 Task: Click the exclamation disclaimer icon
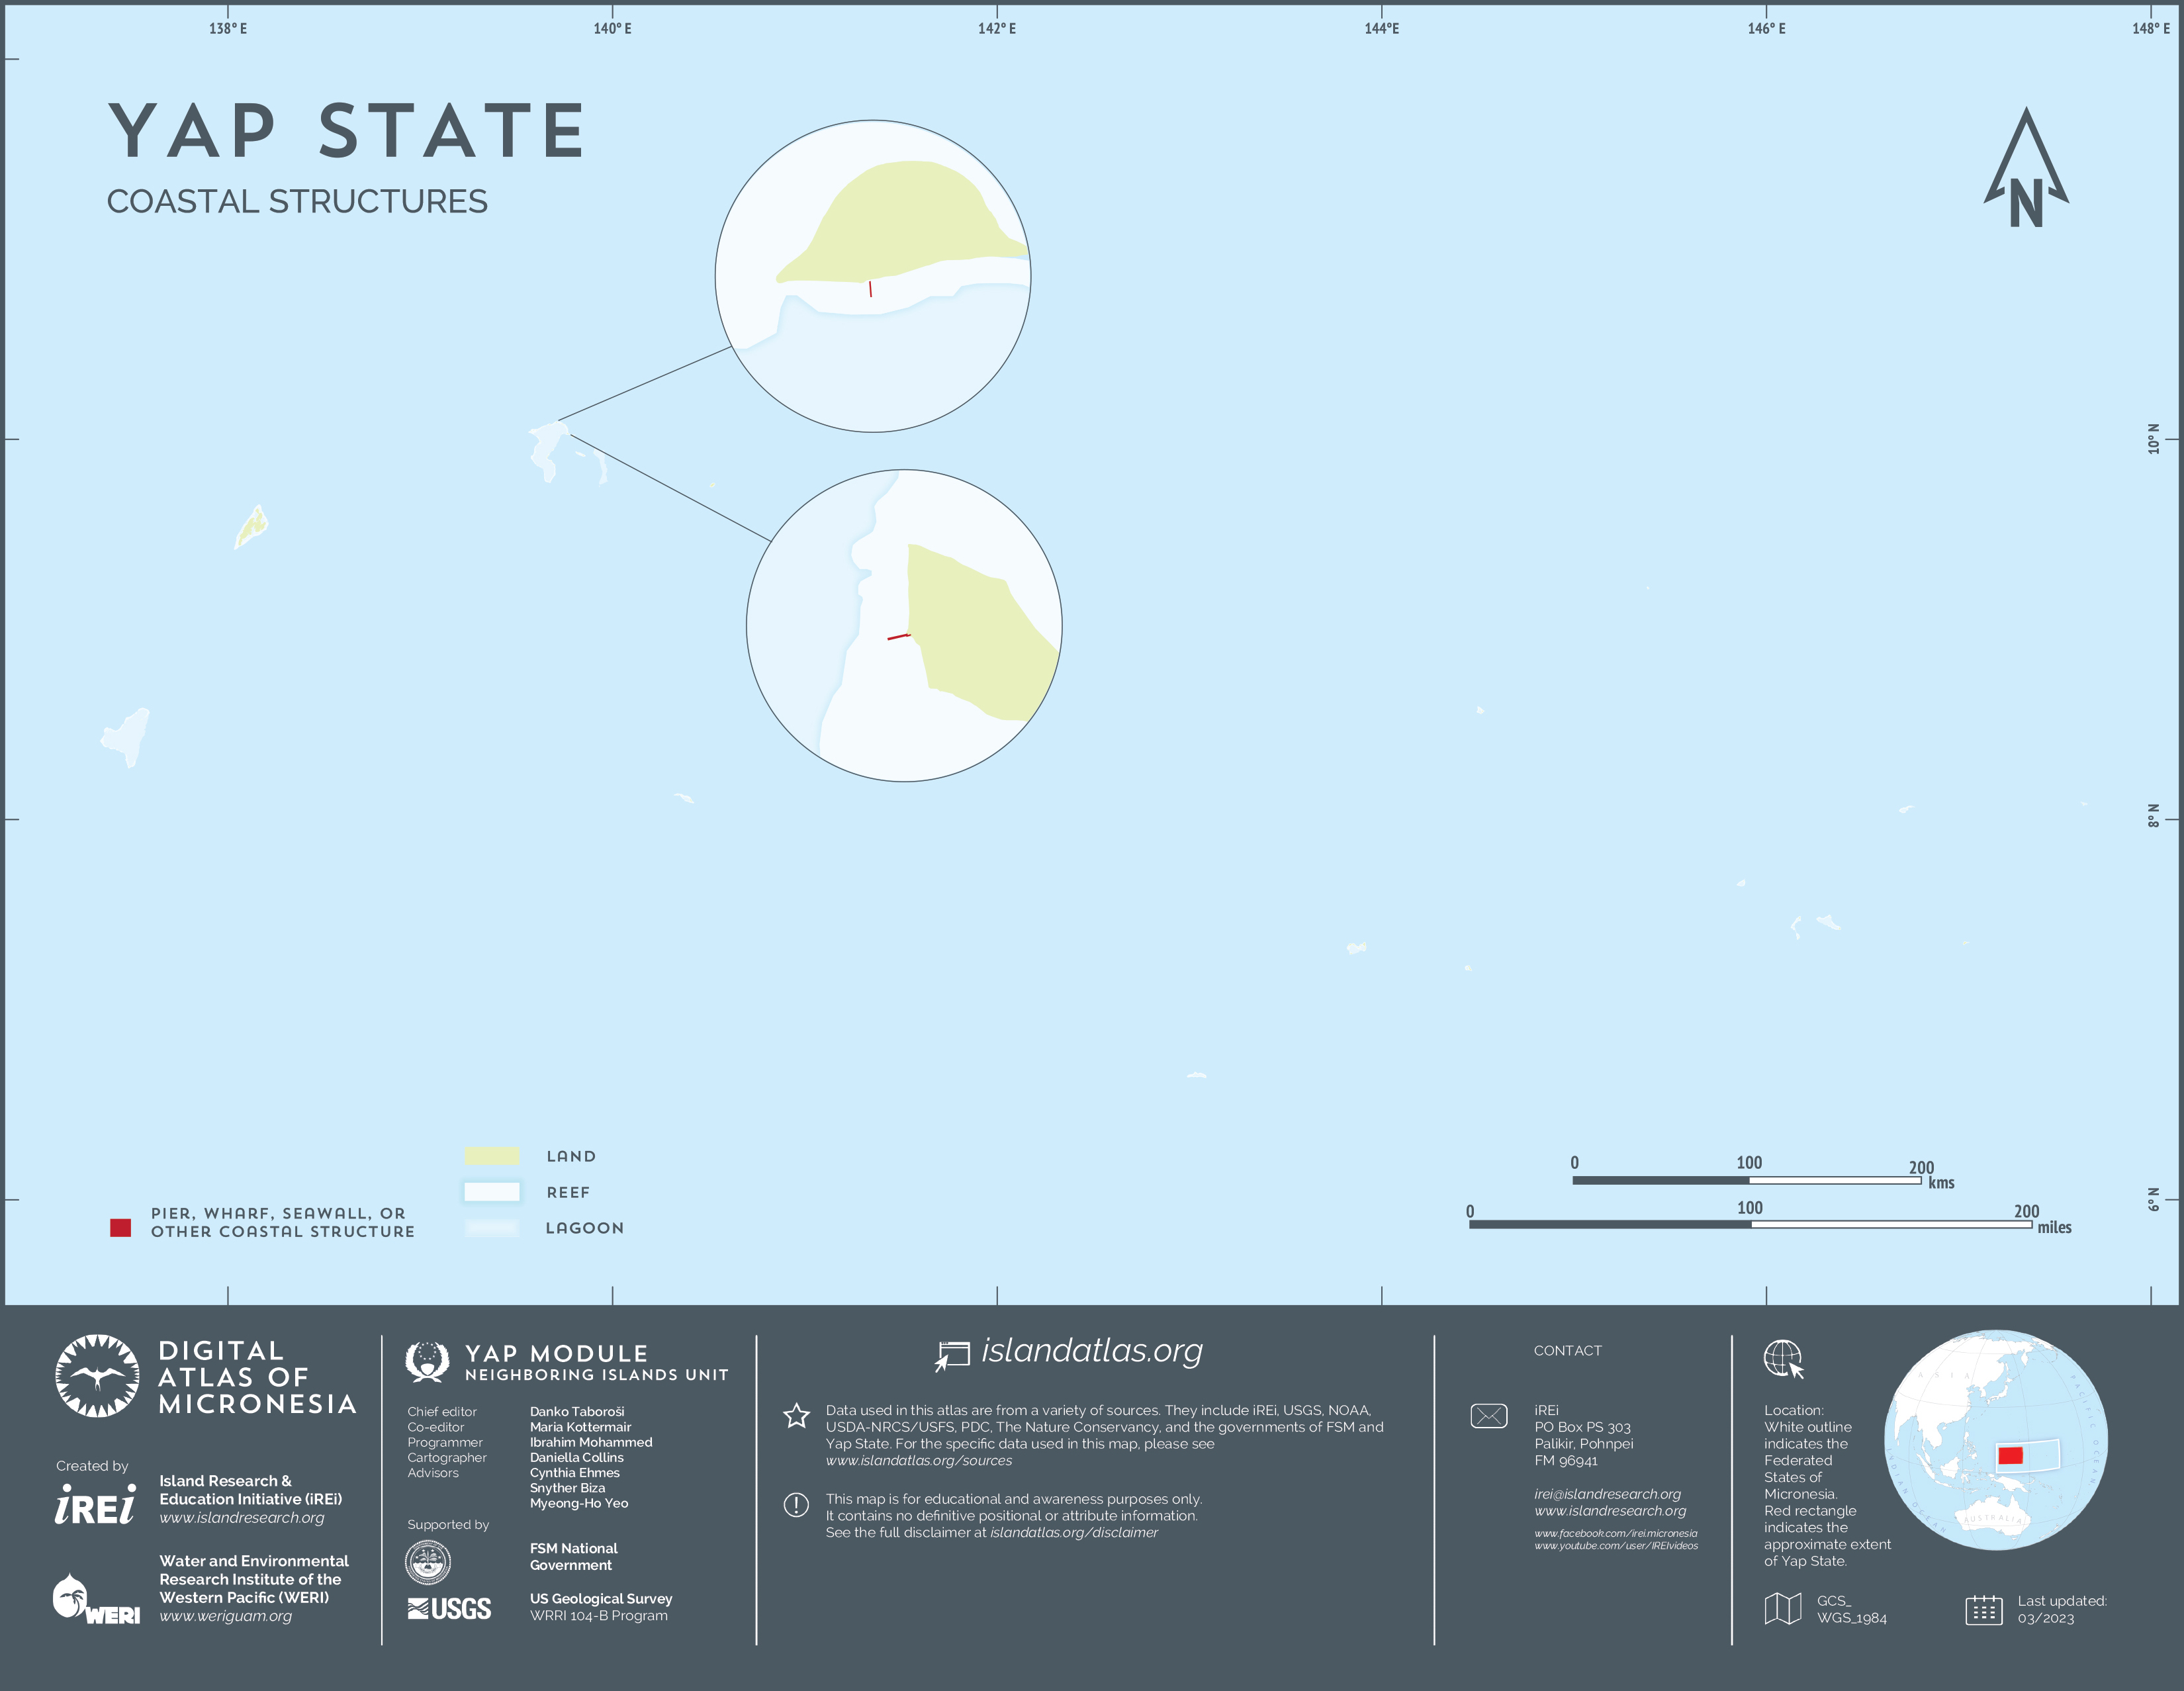point(796,1505)
